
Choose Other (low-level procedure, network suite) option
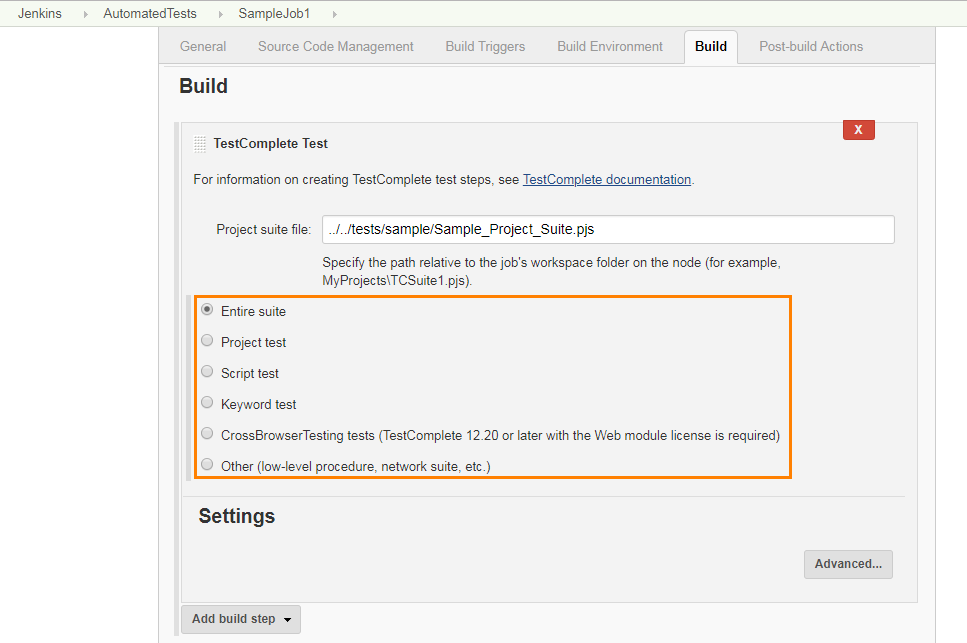point(207,464)
